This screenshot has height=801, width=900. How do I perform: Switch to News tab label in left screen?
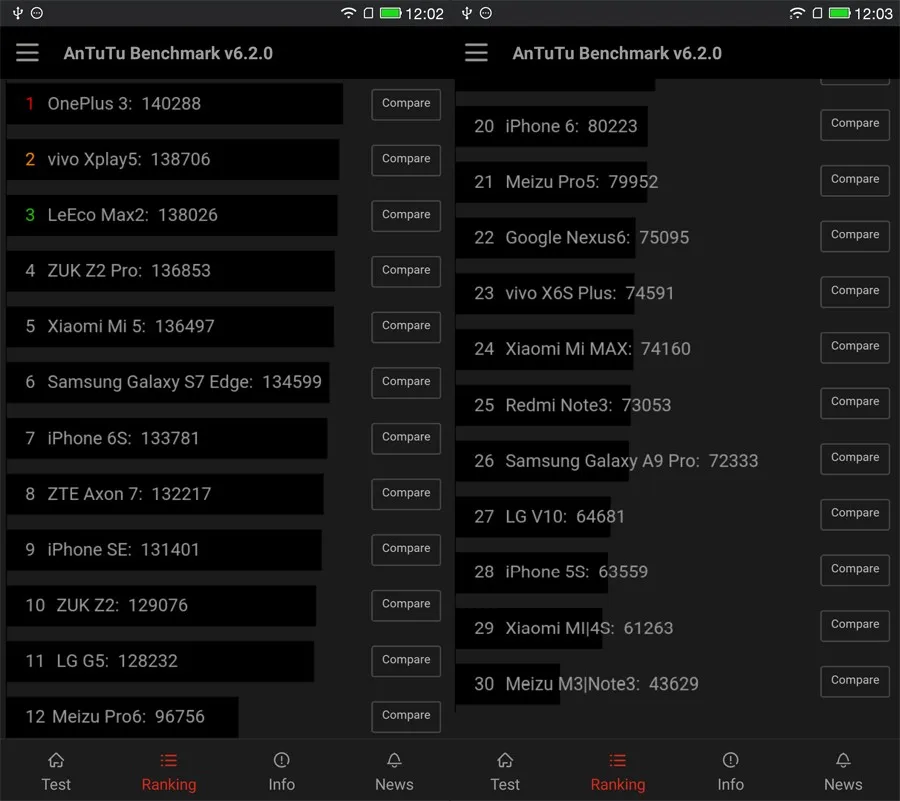(394, 784)
